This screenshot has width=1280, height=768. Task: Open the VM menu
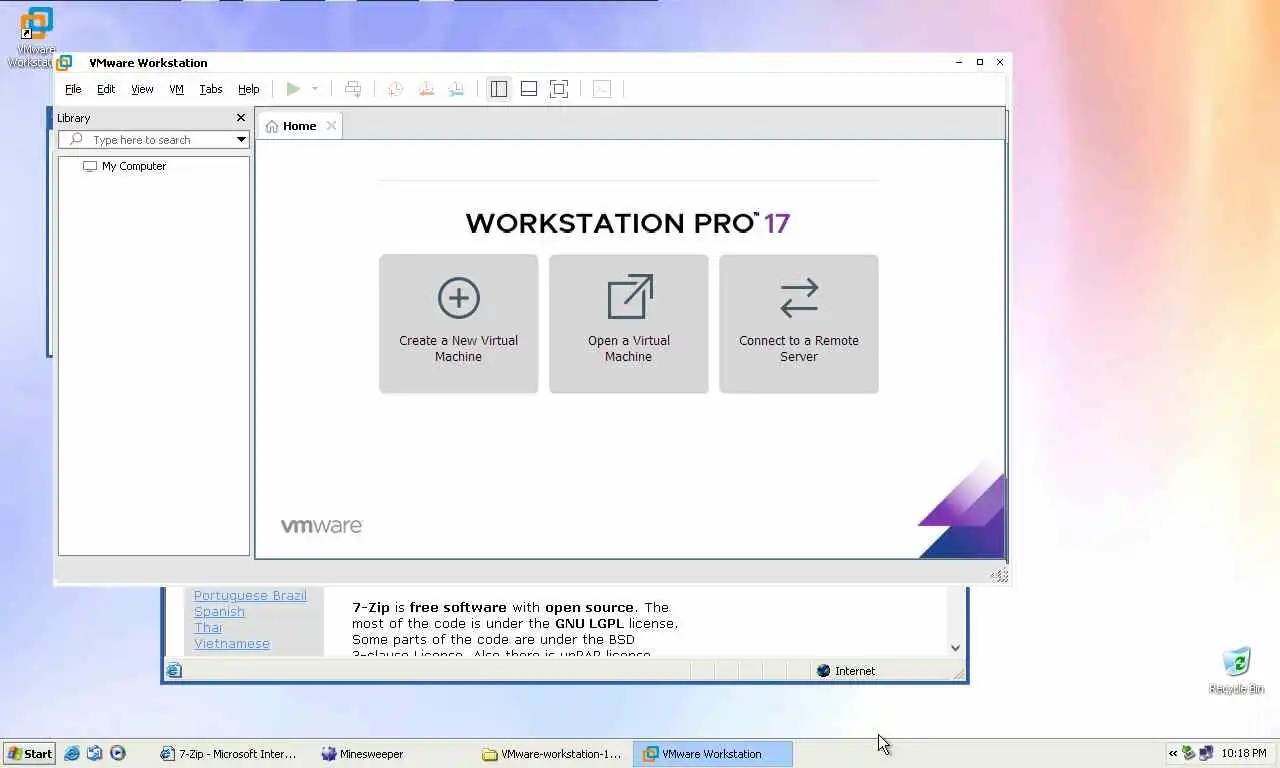coord(176,89)
